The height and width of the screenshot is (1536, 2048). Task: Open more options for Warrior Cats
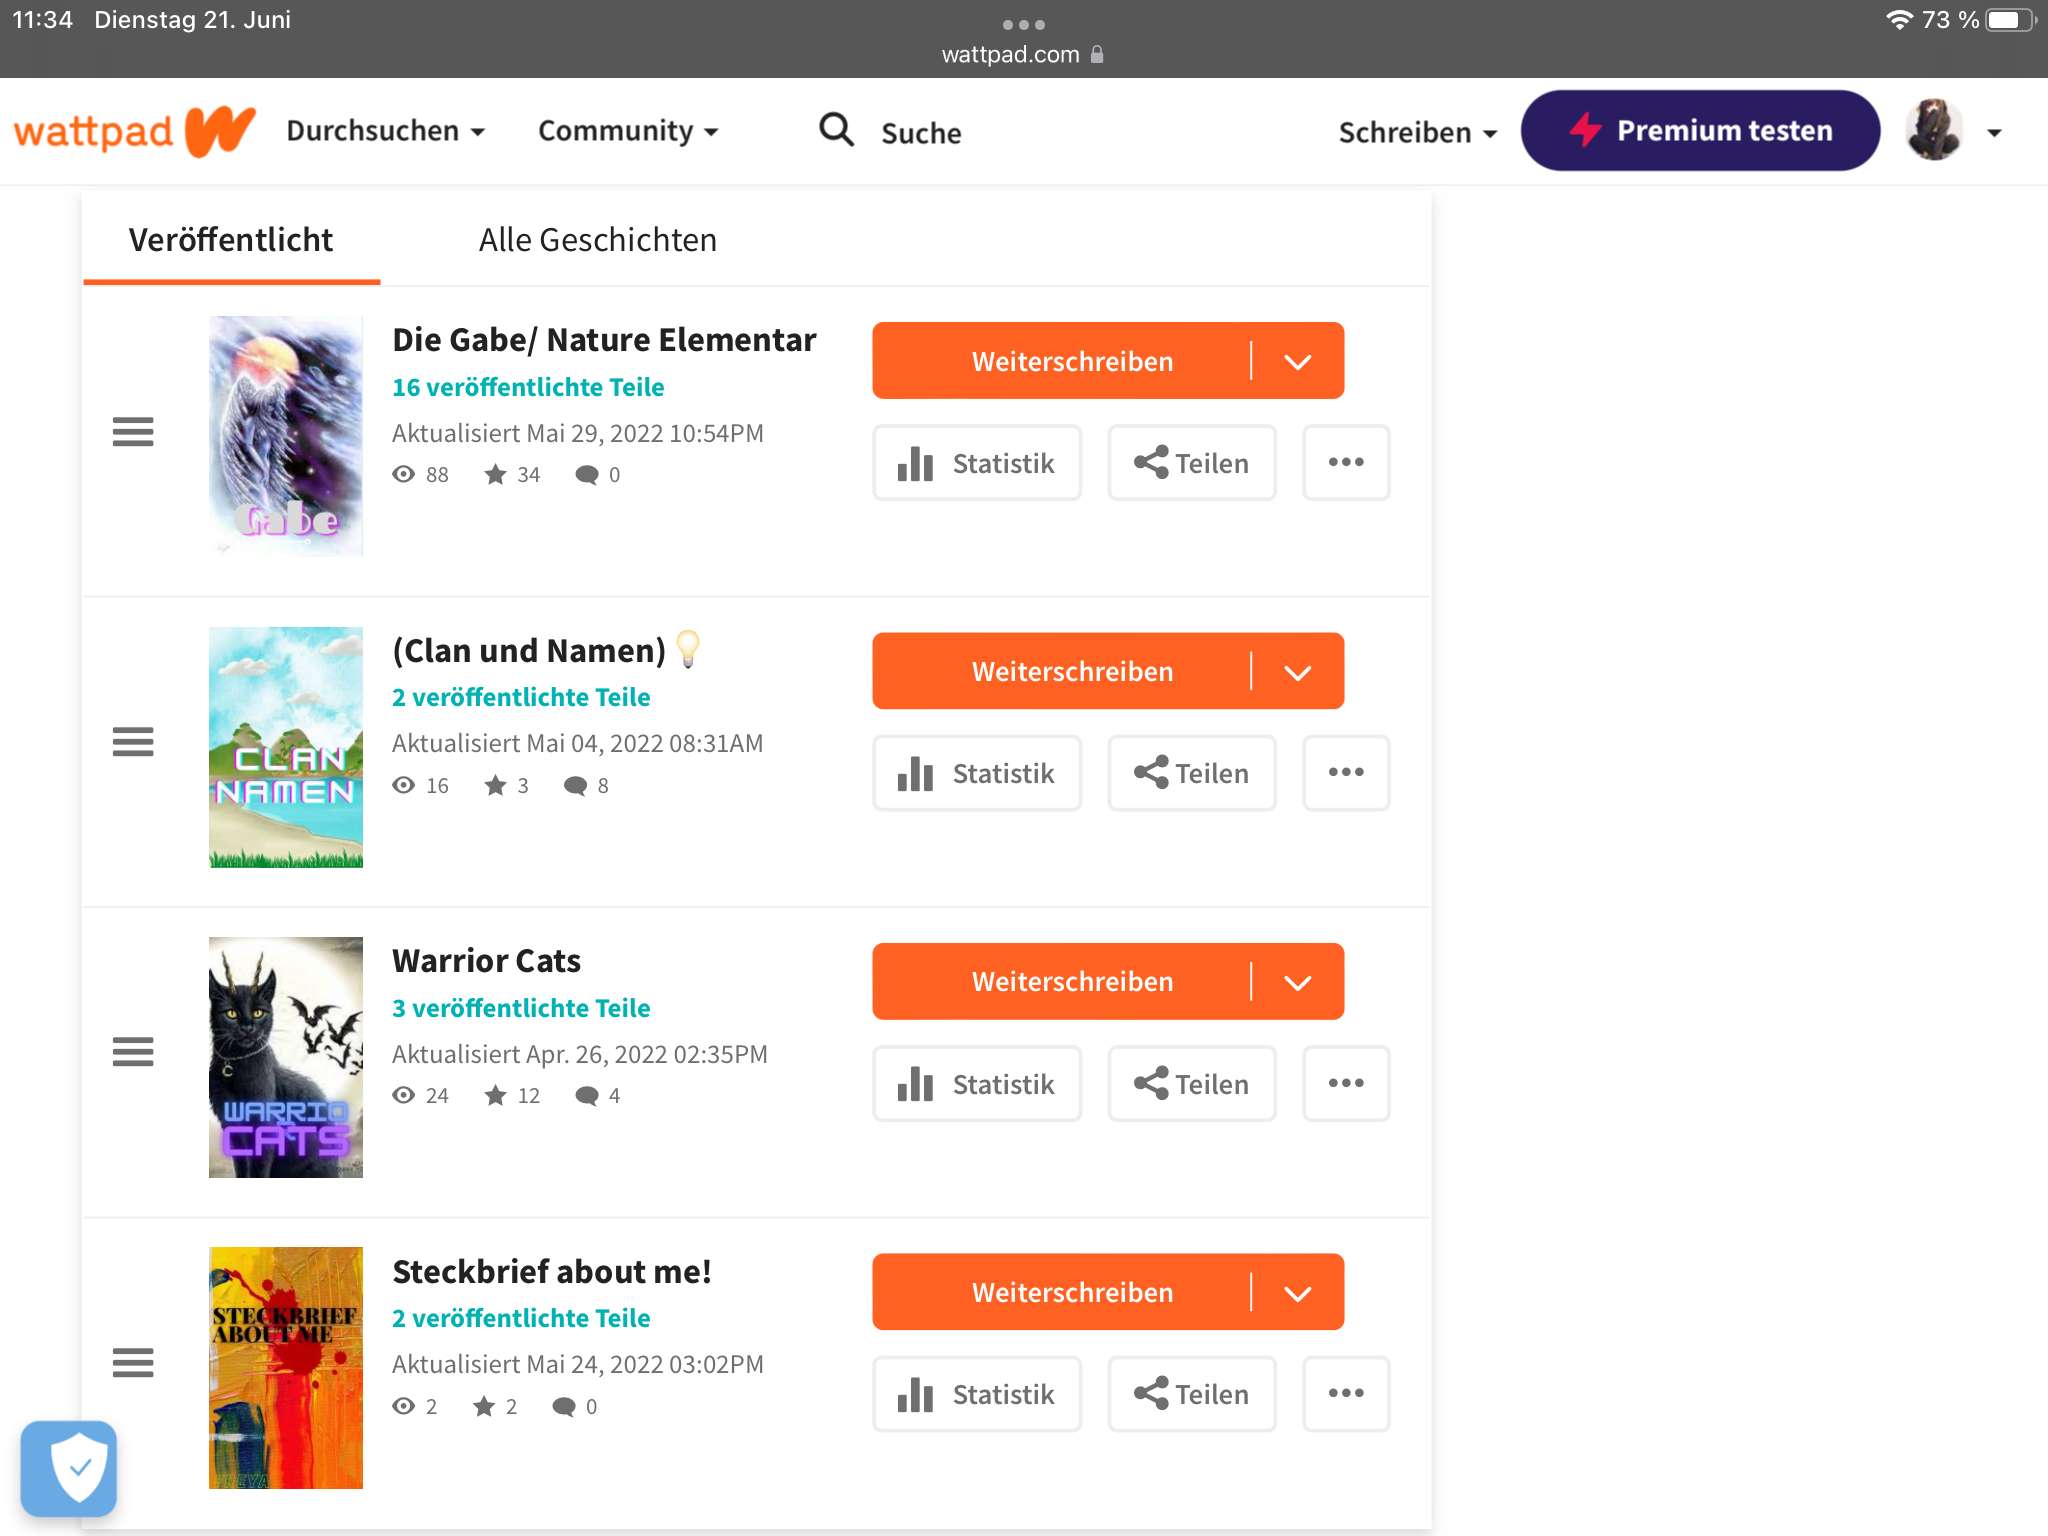point(1345,1083)
